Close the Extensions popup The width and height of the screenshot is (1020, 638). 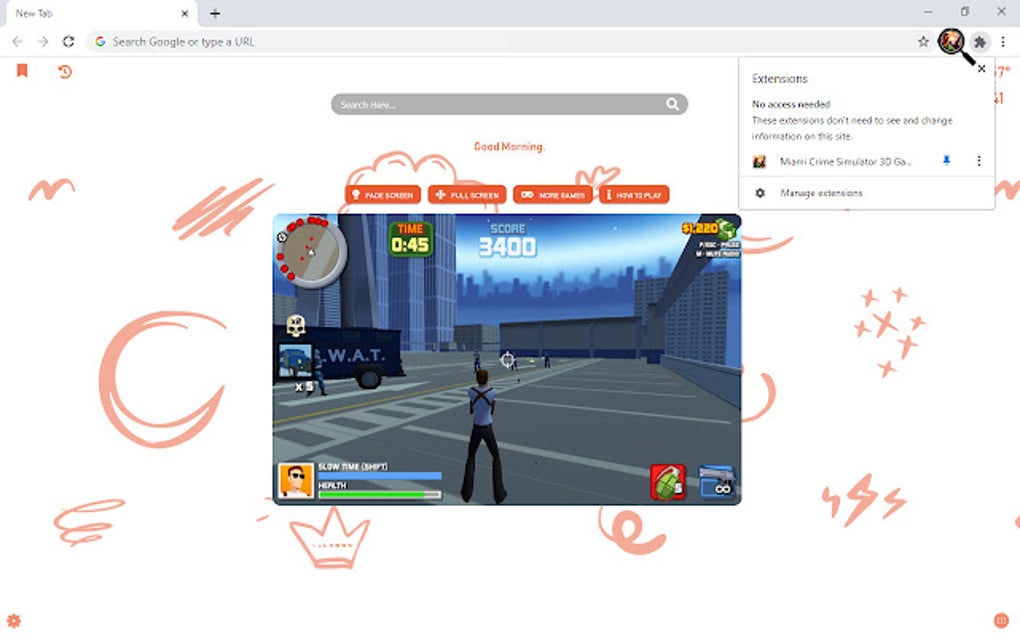(x=981, y=68)
